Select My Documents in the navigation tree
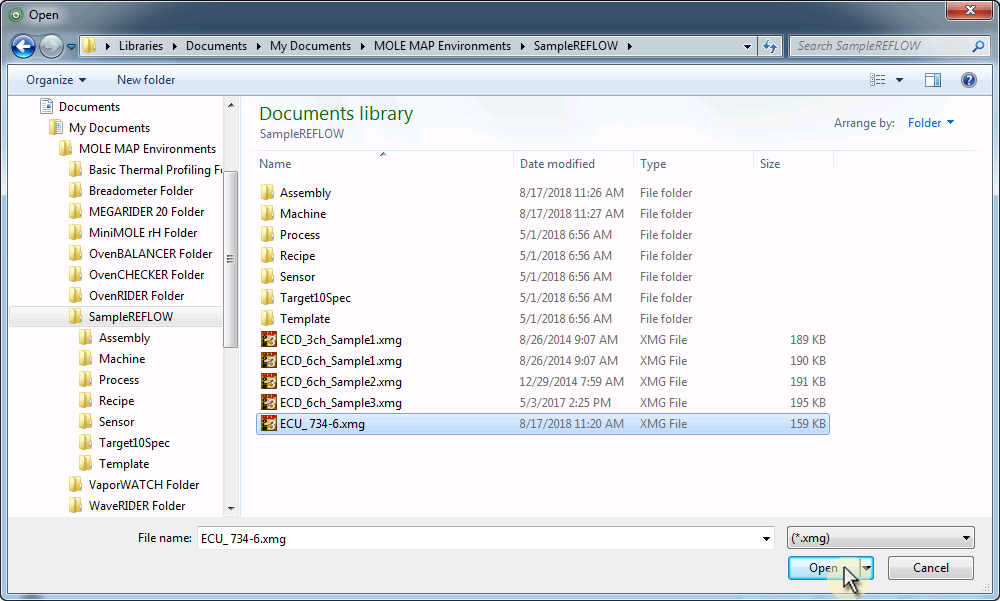 click(x=109, y=128)
